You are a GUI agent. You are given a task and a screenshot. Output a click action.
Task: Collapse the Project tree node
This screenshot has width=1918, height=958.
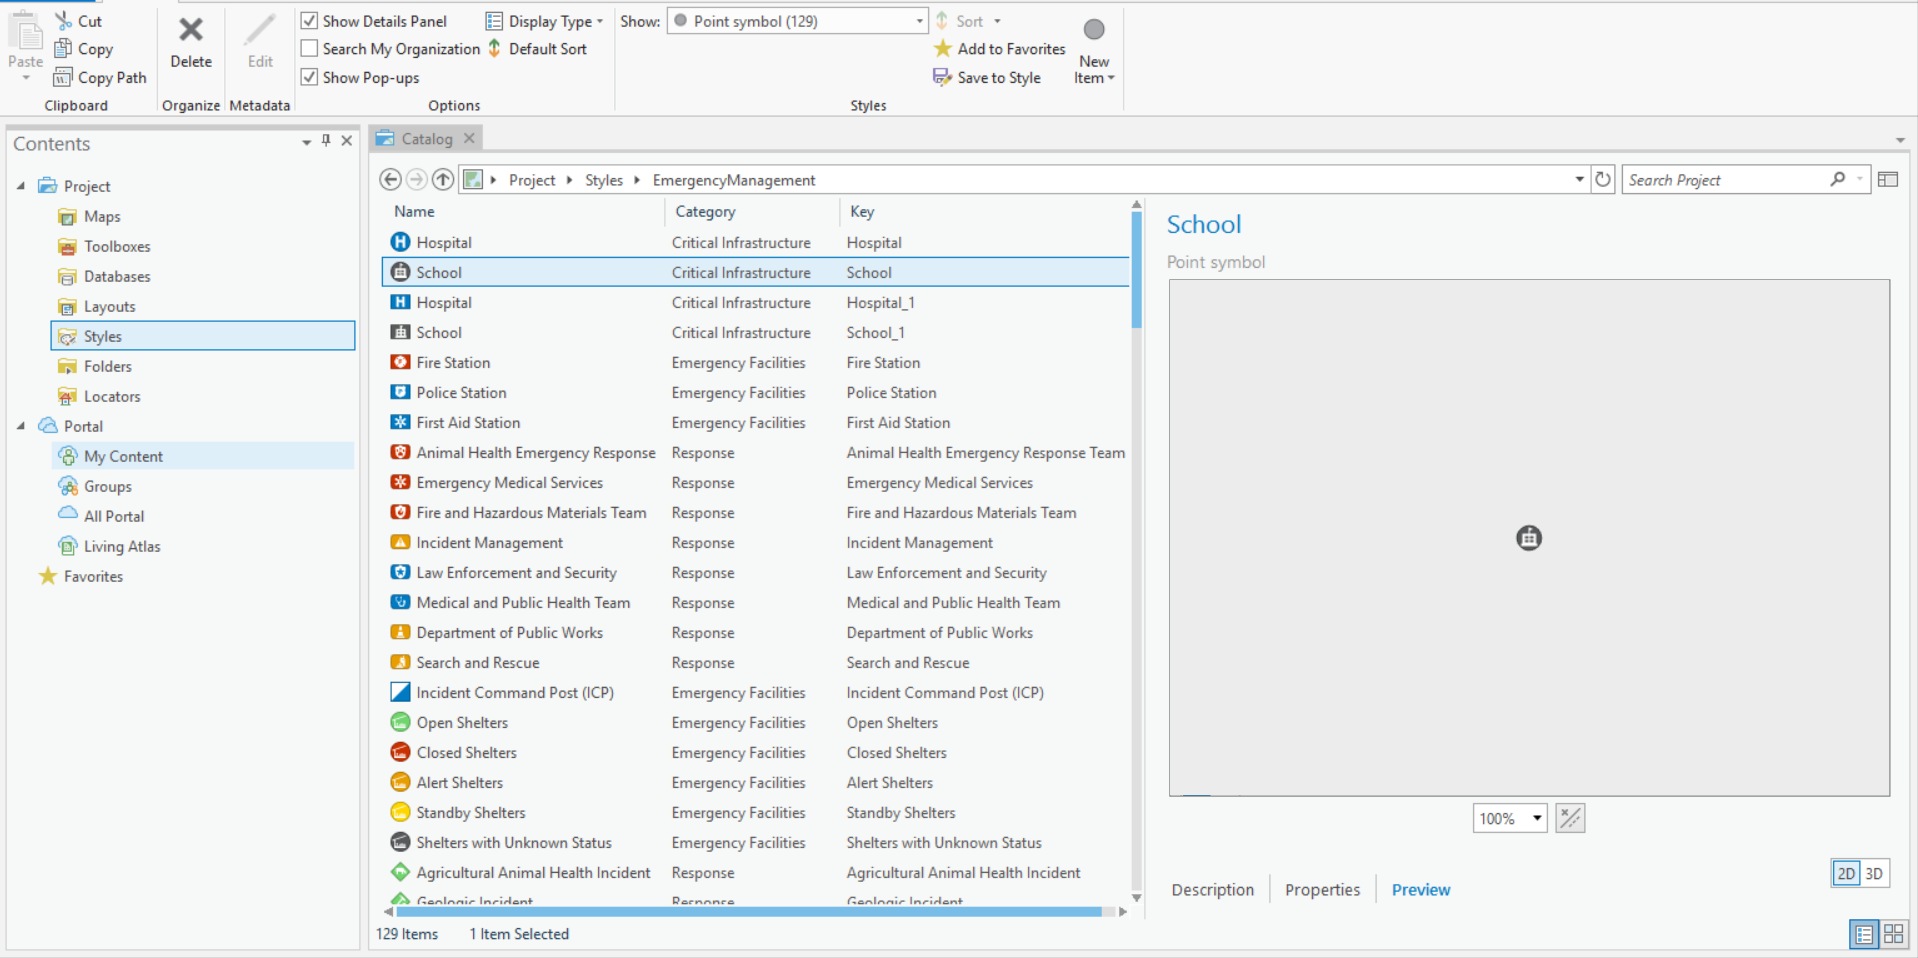pyautogui.click(x=21, y=186)
